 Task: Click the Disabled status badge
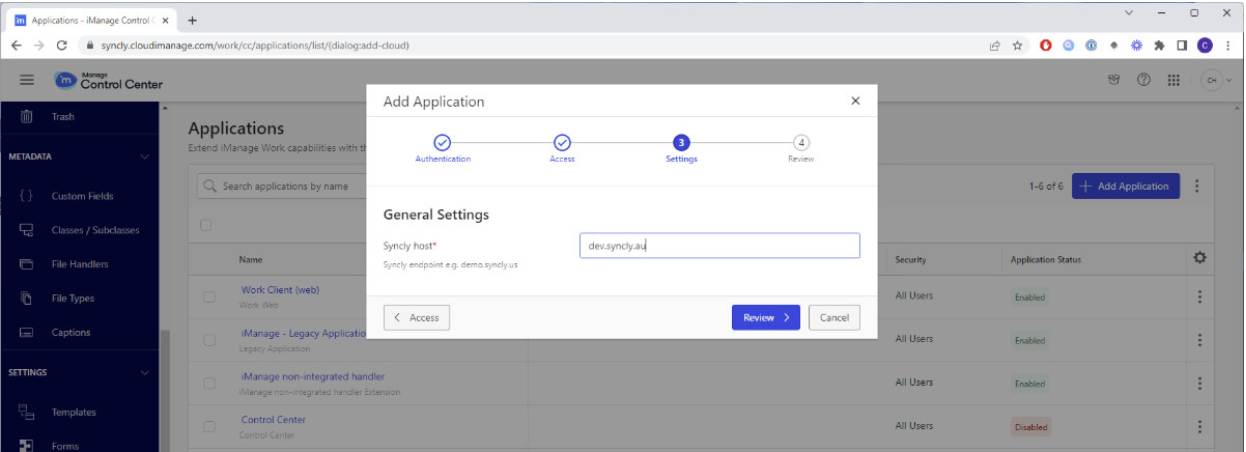coord(1031,427)
